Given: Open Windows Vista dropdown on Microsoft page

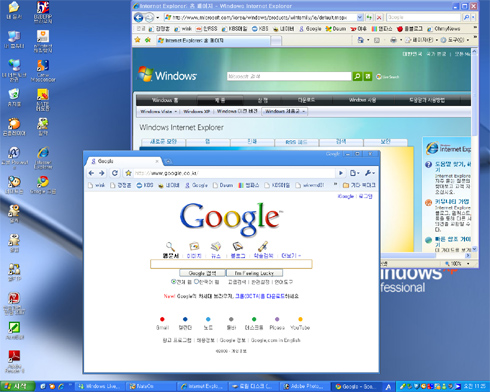Looking at the screenshot, I should coord(158,111).
